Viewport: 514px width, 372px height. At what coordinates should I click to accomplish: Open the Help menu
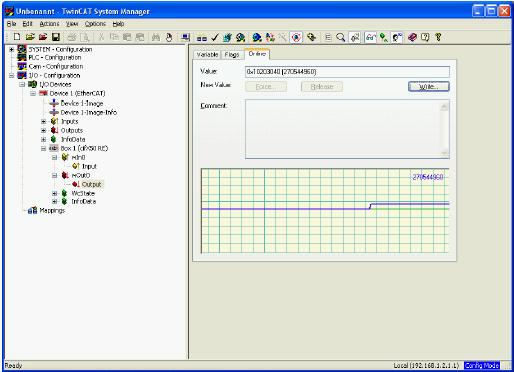click(x=118, y=24)
